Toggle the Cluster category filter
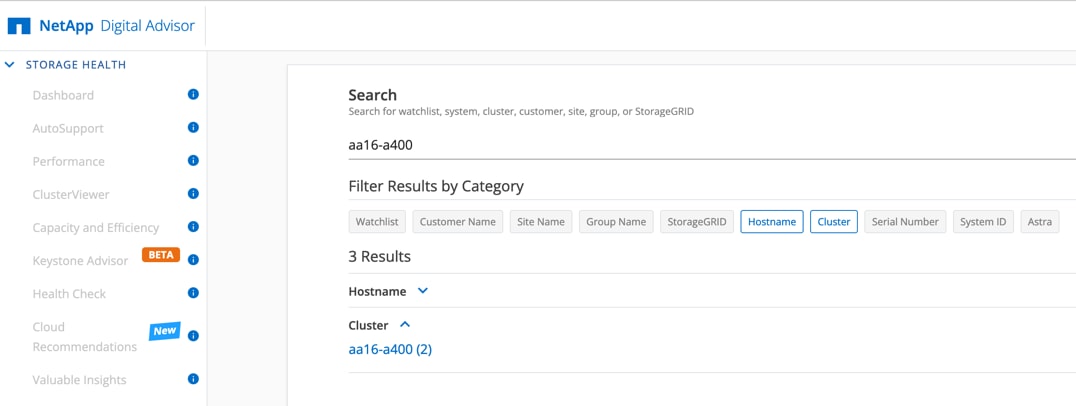Image resolution: width=1076 pixels, height=406 pixels. (x=833, y=221)
